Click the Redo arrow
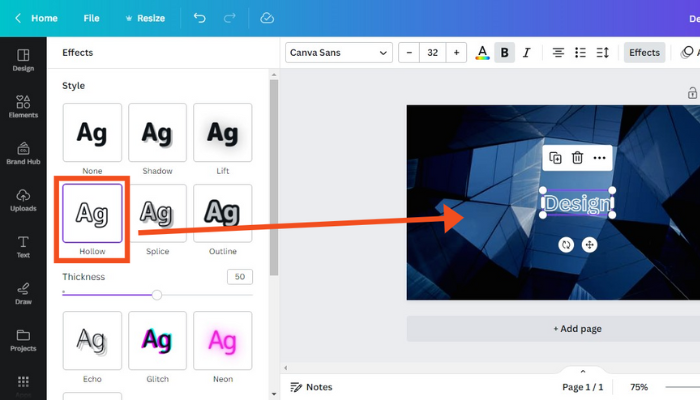This screenshot has width=700, height=400. pyautogui.click(x=229, y=18)
